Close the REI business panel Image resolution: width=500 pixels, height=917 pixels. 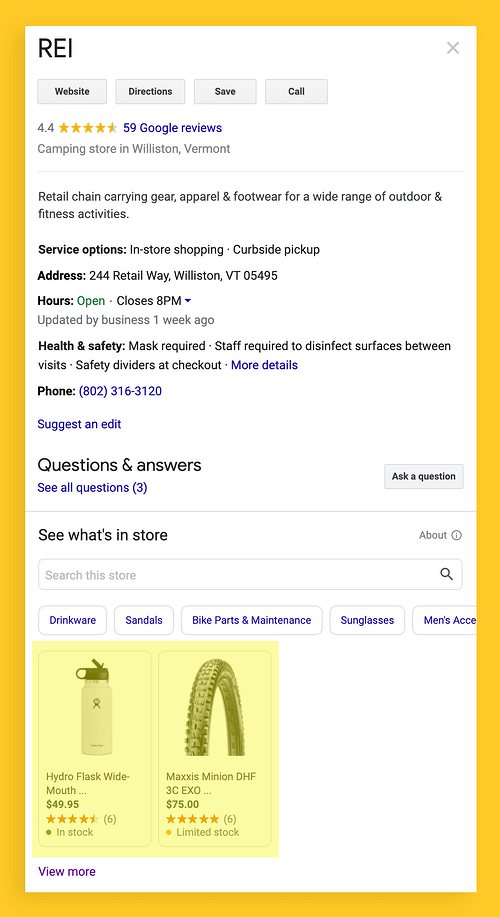(453, 48)
